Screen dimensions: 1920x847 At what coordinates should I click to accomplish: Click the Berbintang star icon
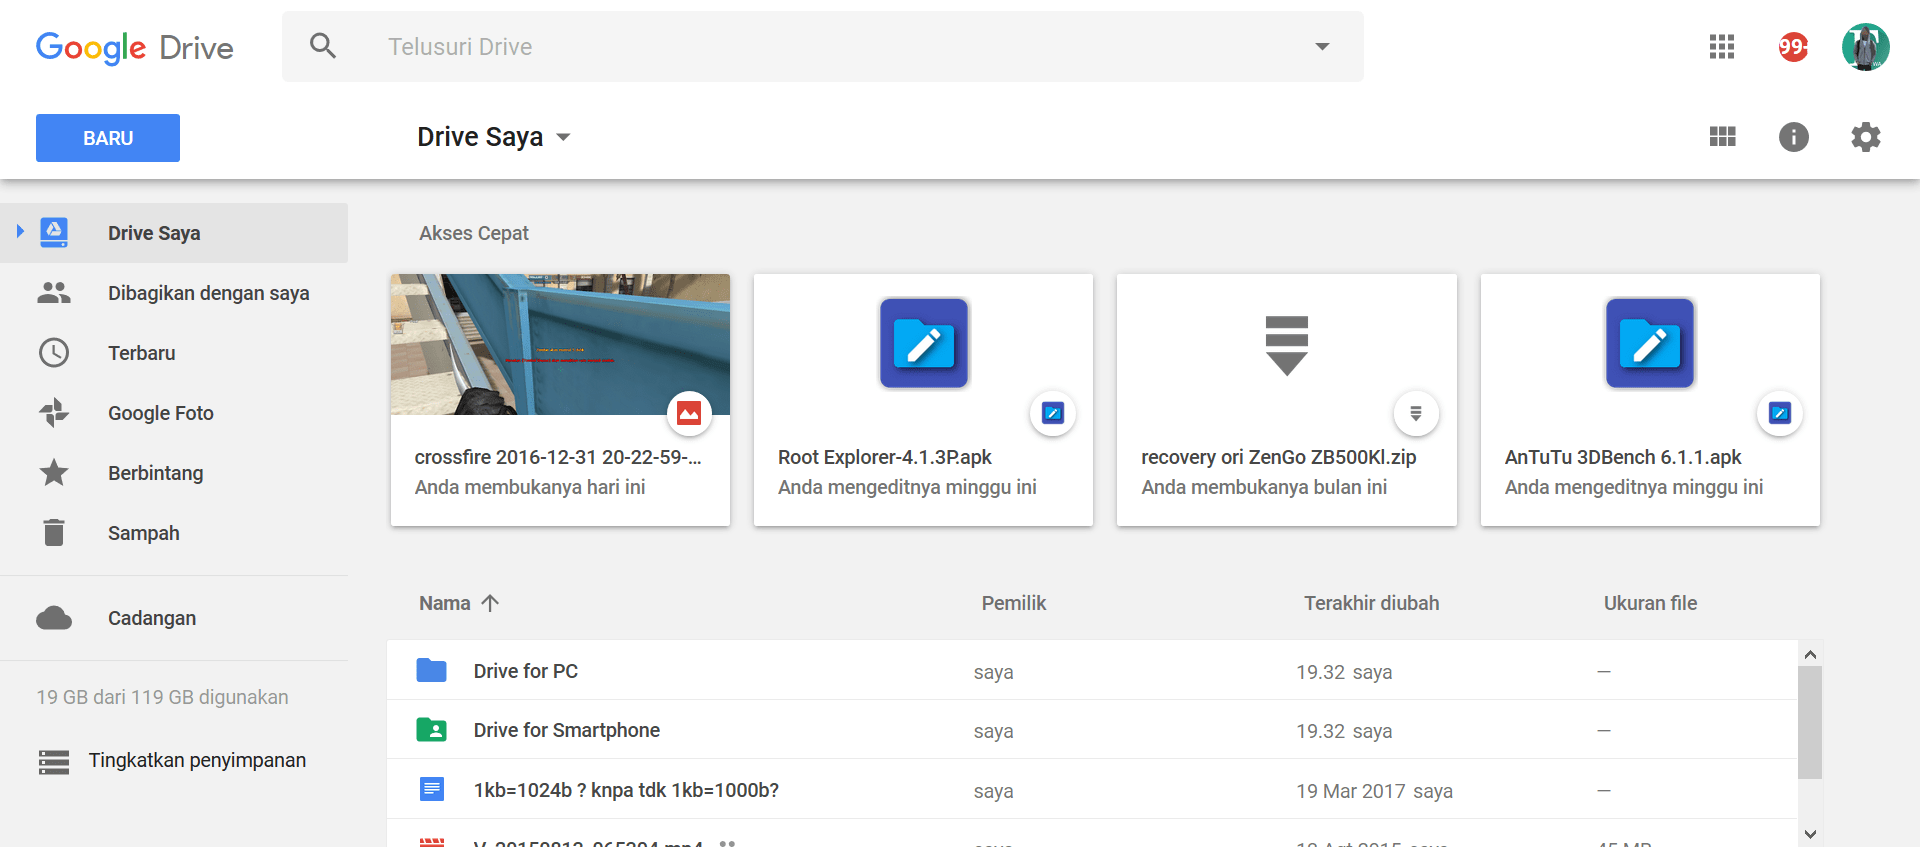(x=54, y=473)
